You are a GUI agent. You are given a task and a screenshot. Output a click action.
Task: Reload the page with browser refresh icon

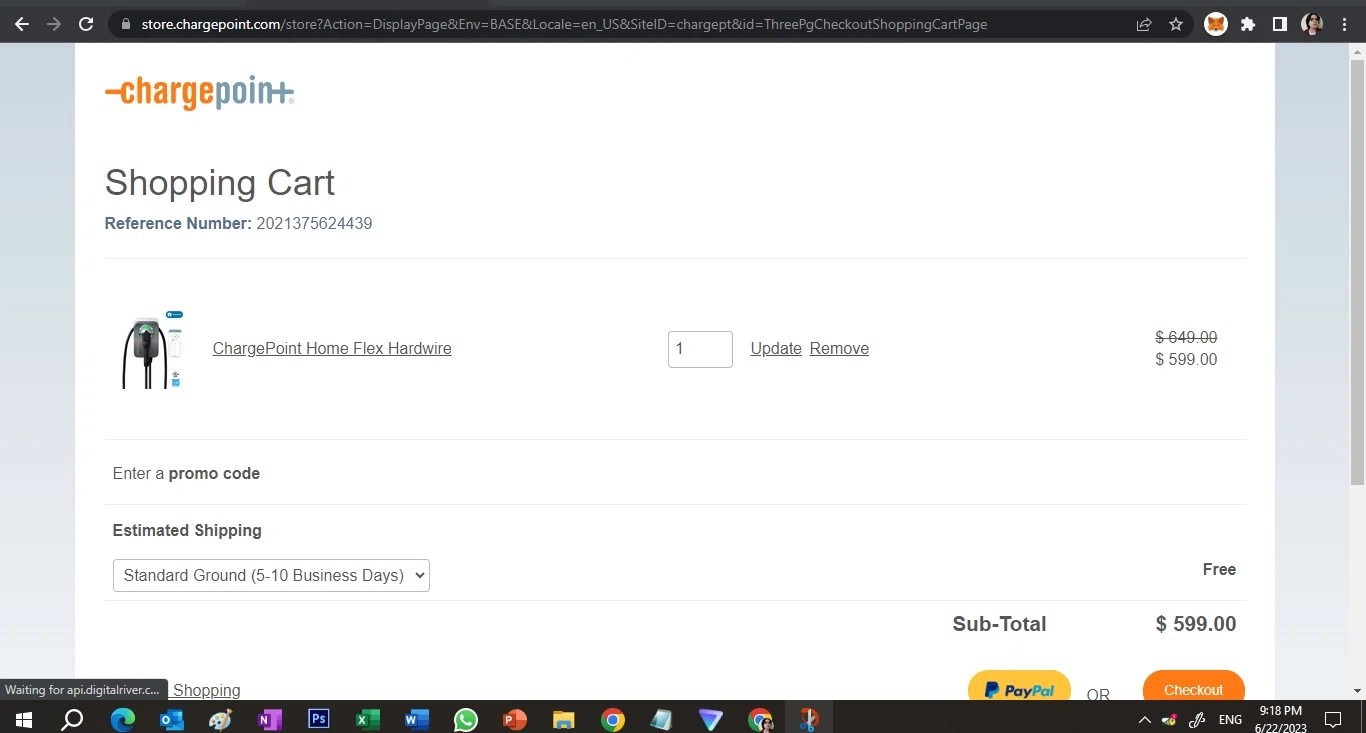coord(86,24)
